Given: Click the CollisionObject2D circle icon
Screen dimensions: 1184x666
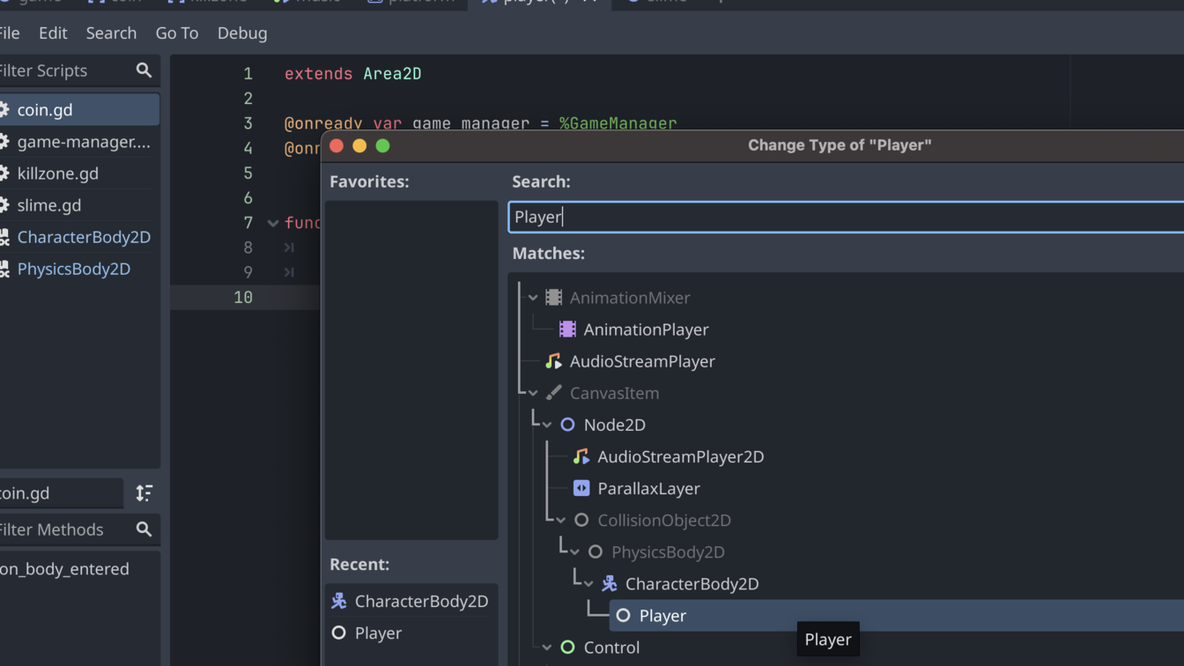Looking at the screenshot, I should tap(581, 520).
